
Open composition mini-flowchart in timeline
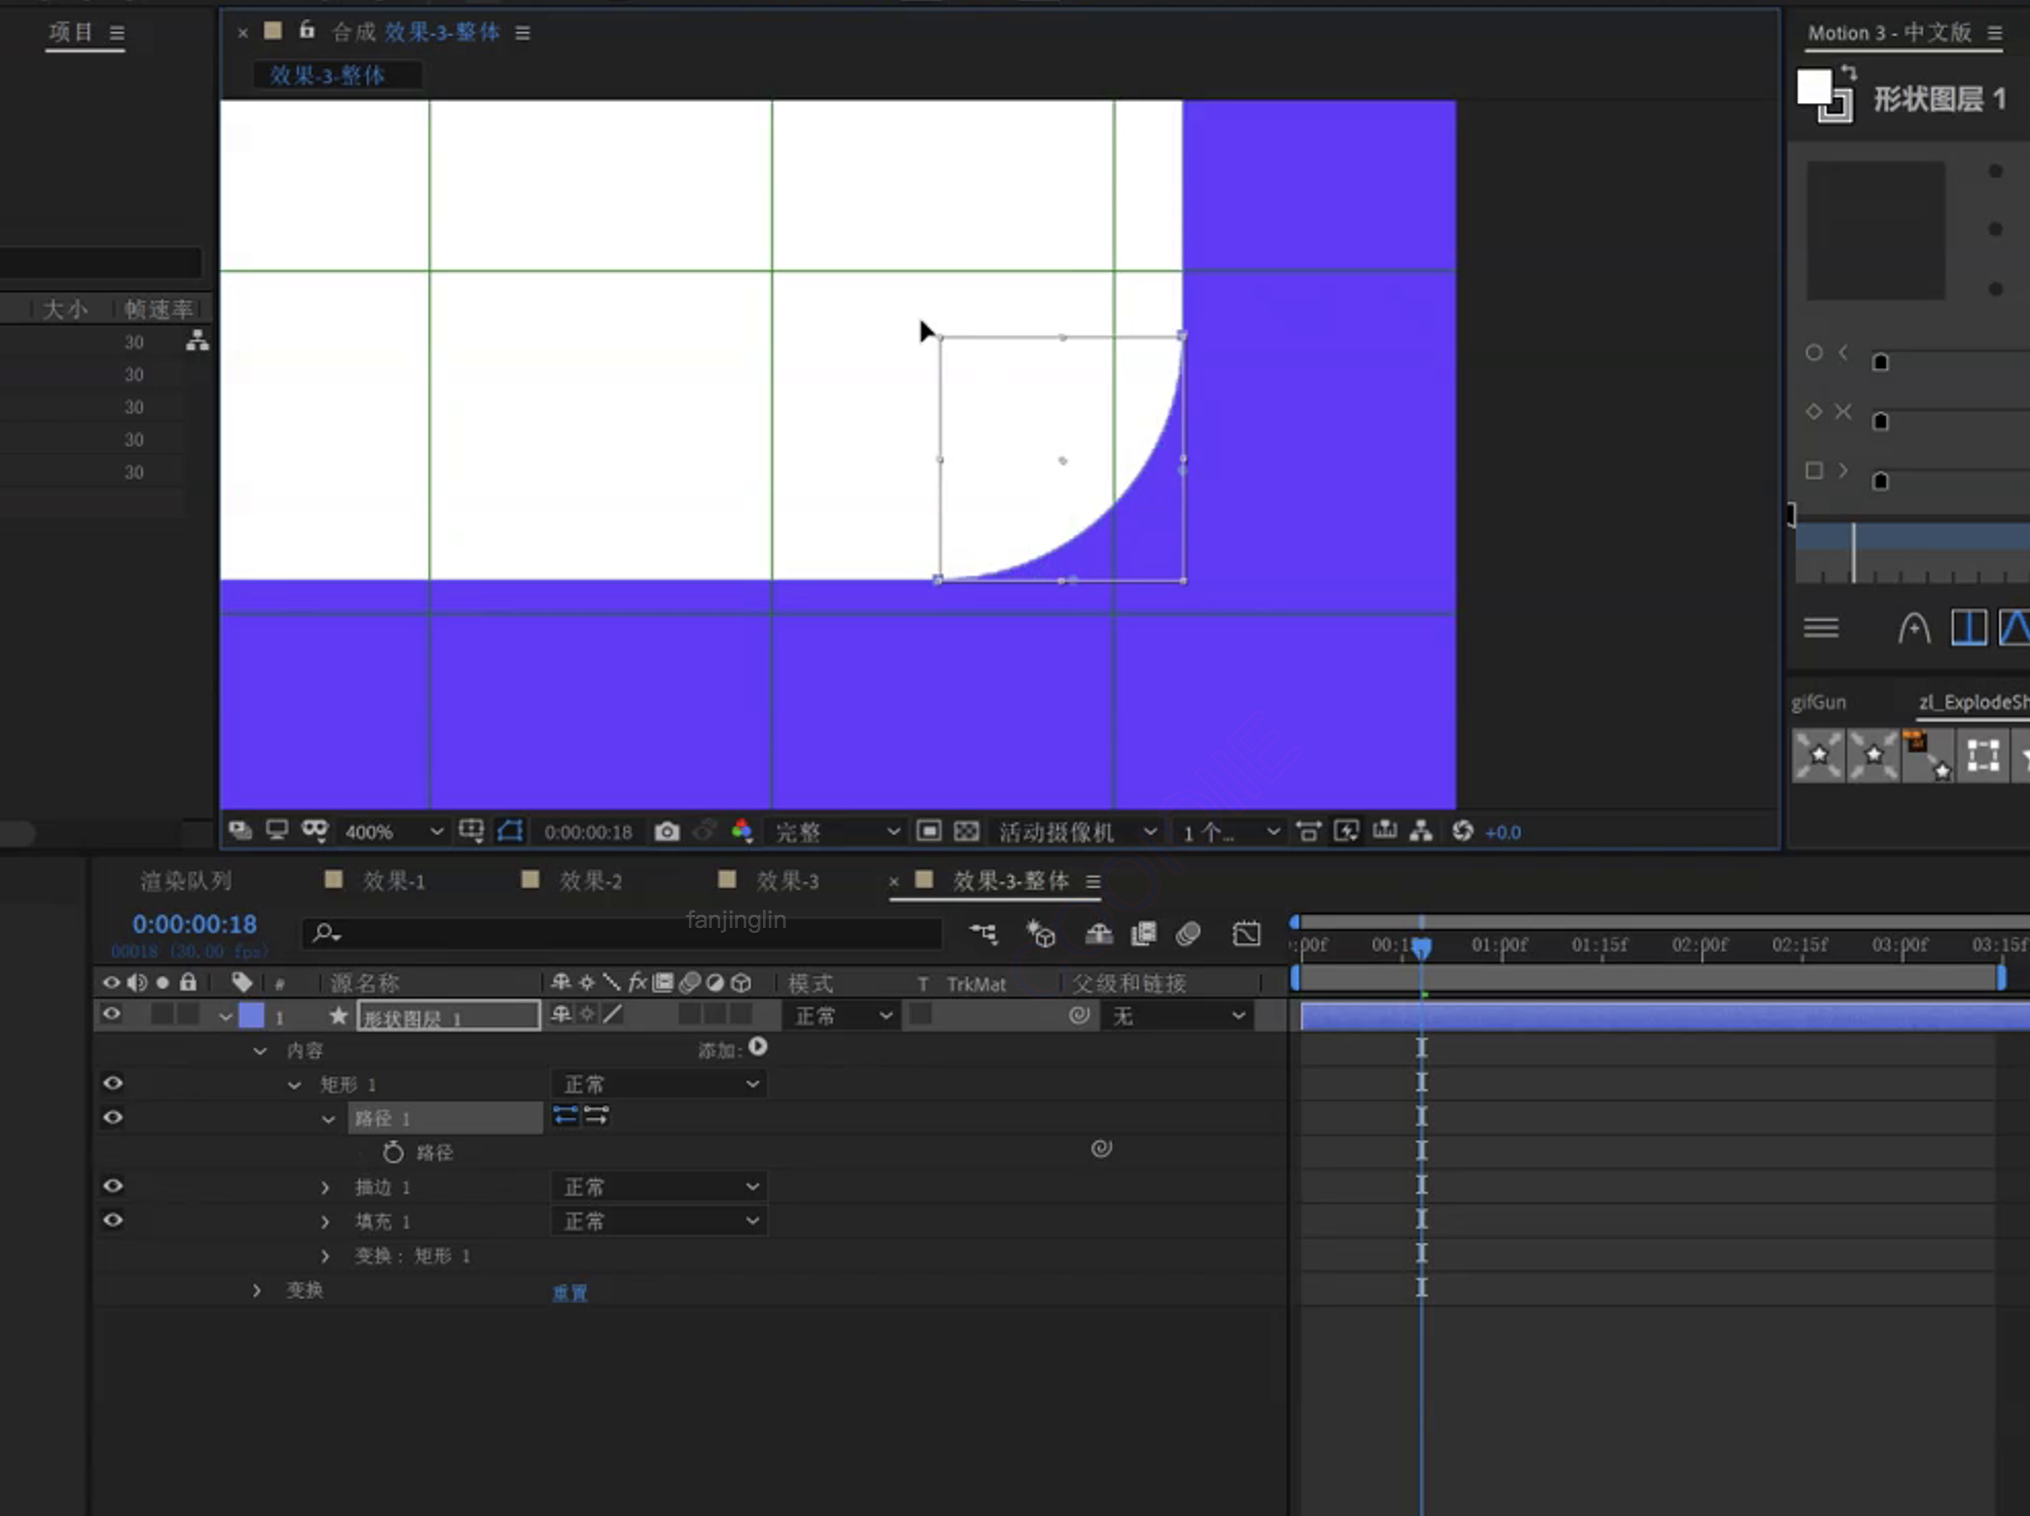984,934
